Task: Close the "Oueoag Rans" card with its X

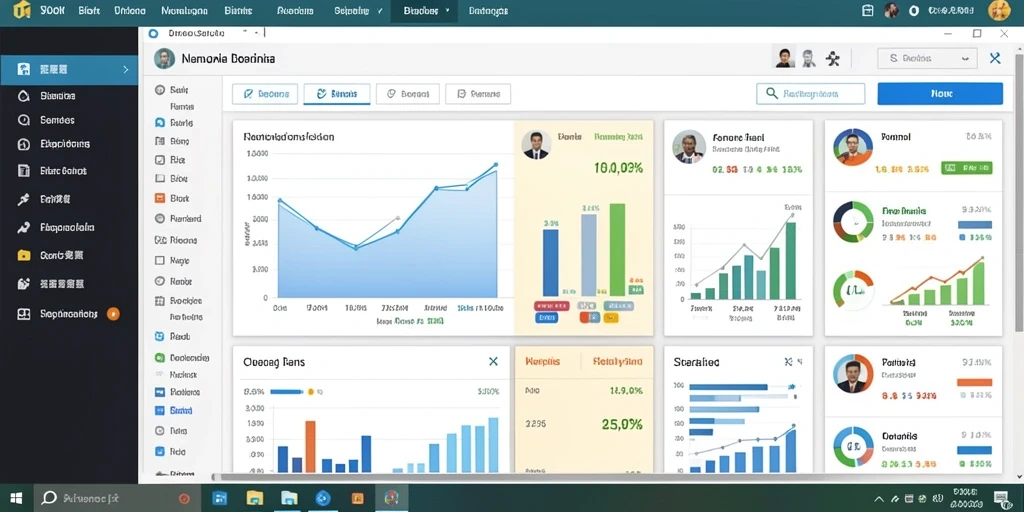Action: [493, 361]
